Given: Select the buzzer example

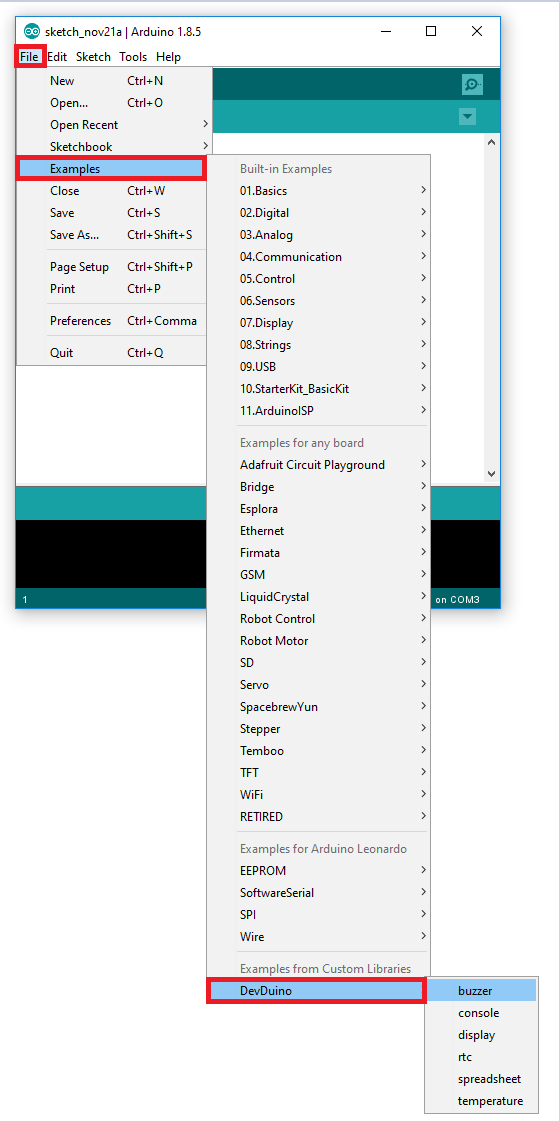Looking at the screenshot, I should click(x=481, y=991).
